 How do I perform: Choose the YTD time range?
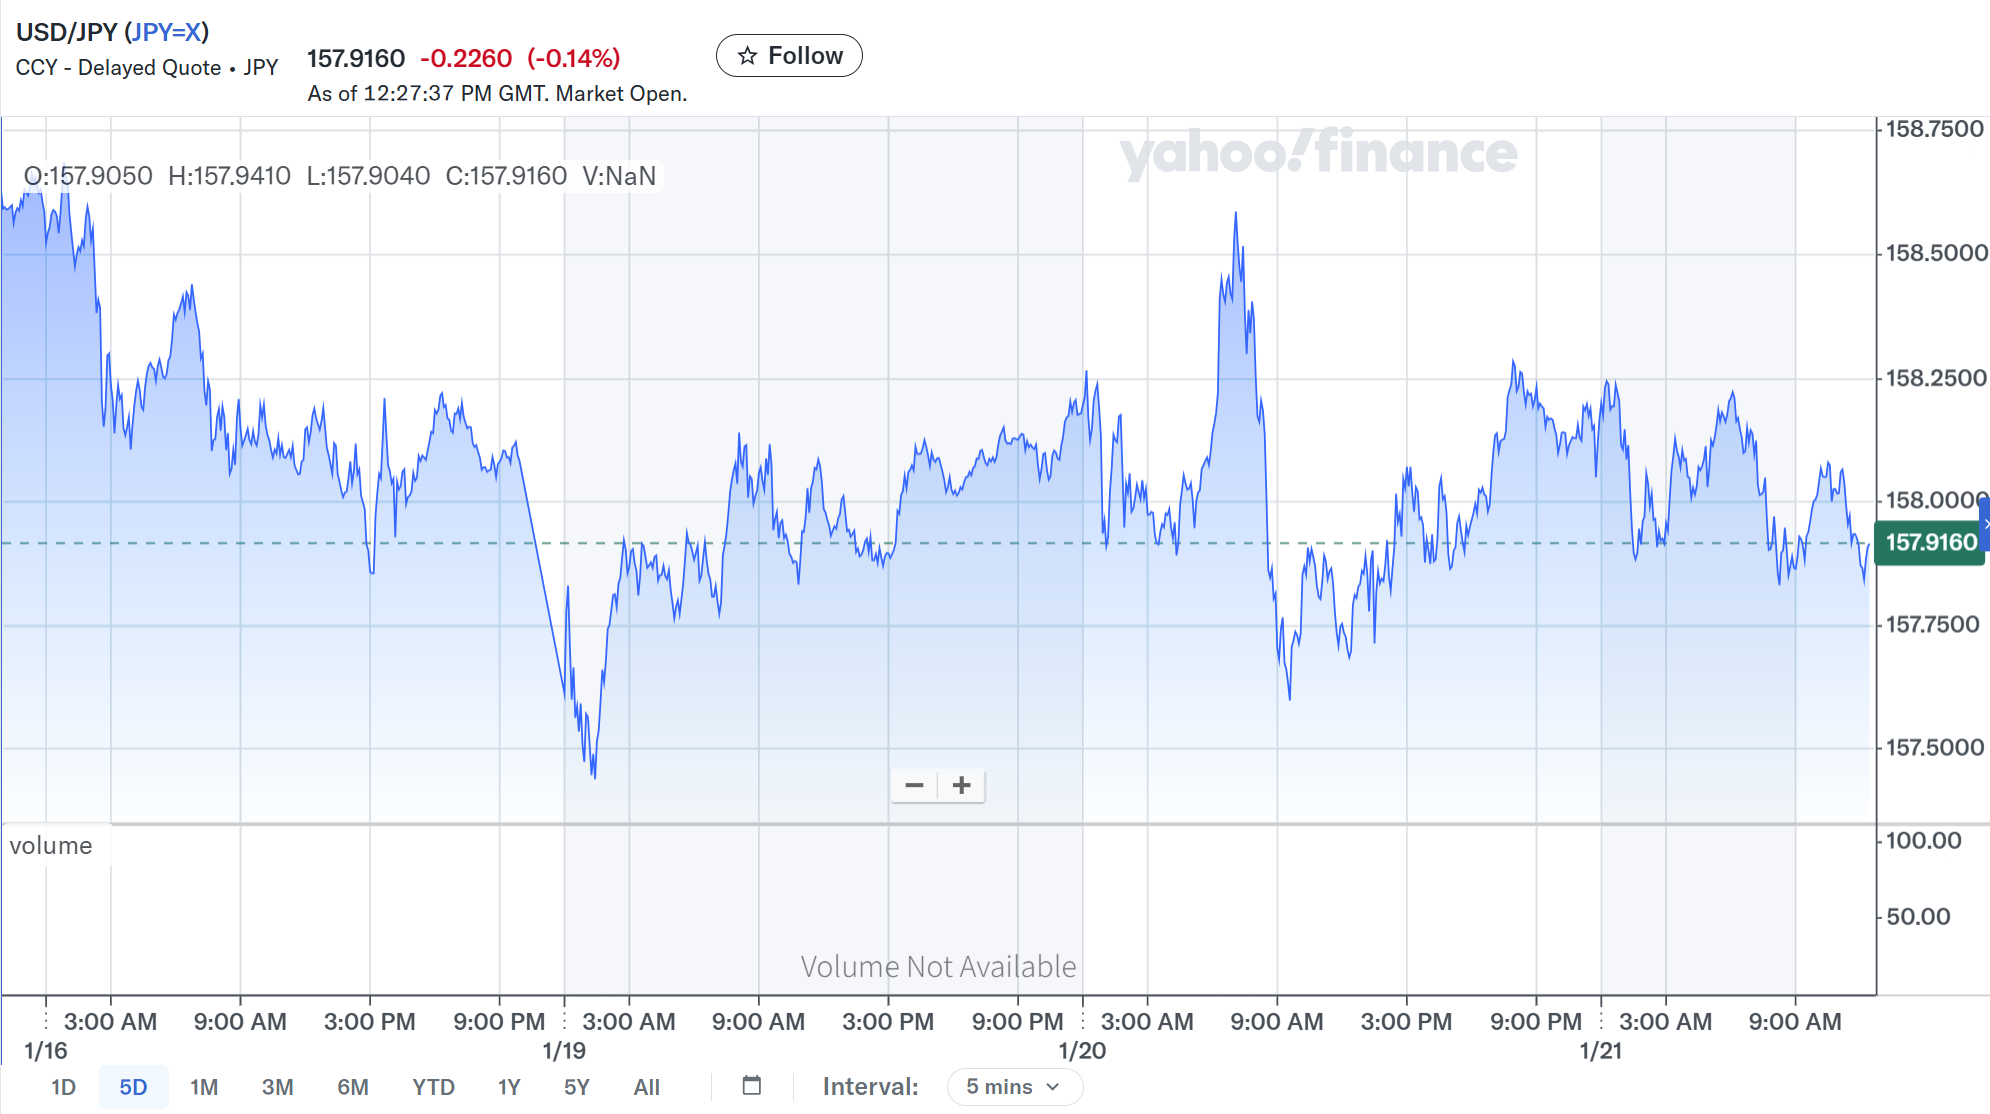[433, 1087]
